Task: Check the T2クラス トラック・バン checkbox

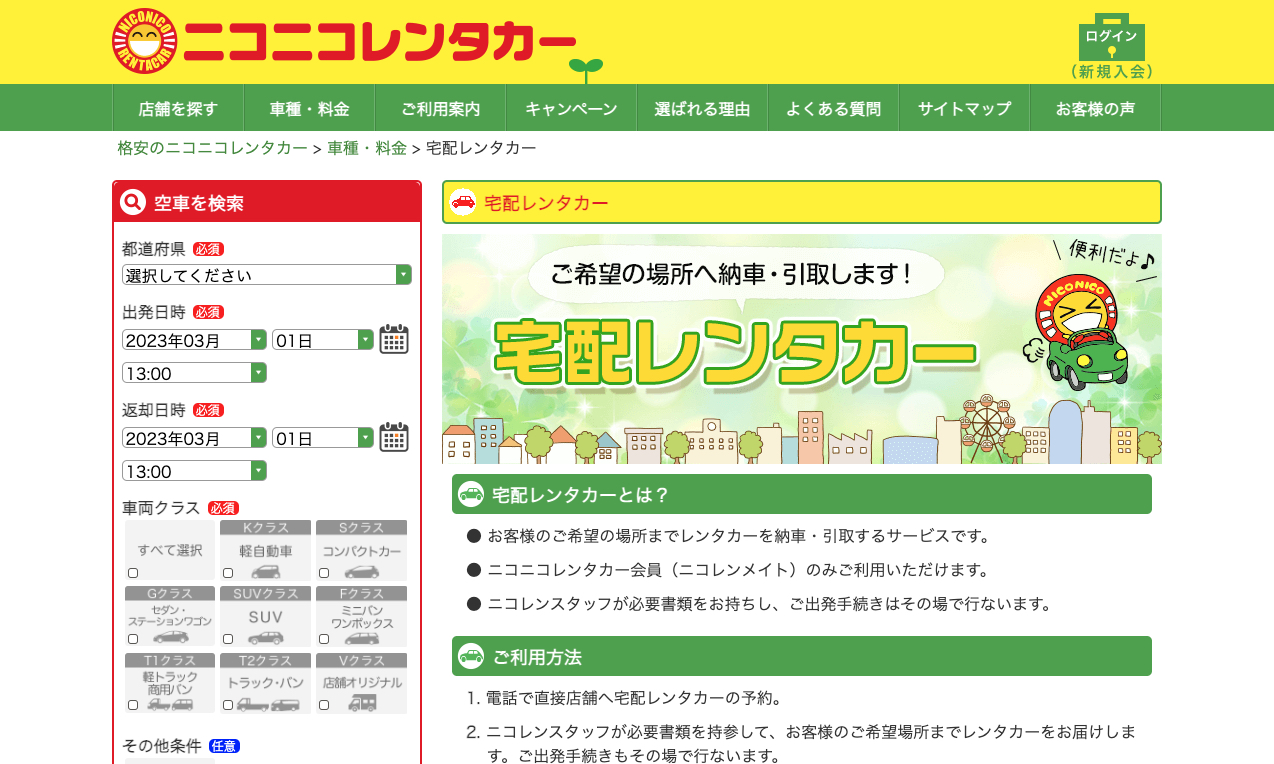Action: (228, 705)
